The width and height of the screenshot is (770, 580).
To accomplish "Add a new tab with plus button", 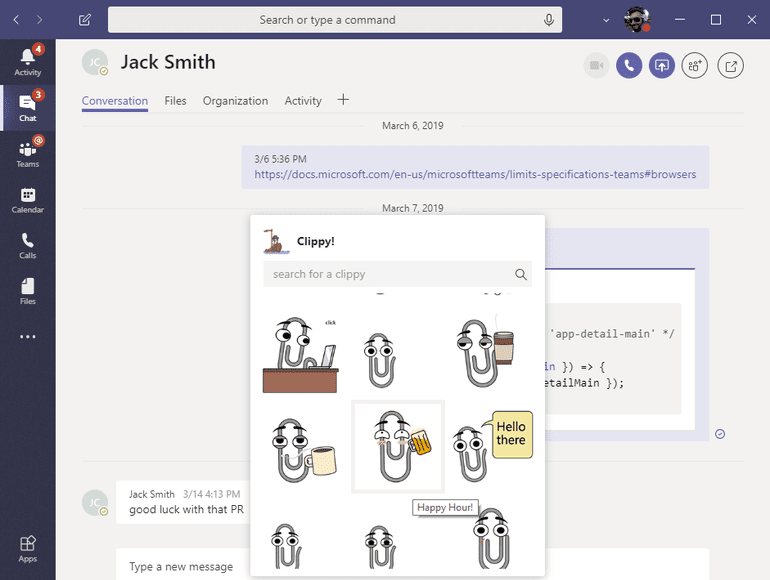I will click(x=343, y=100).
